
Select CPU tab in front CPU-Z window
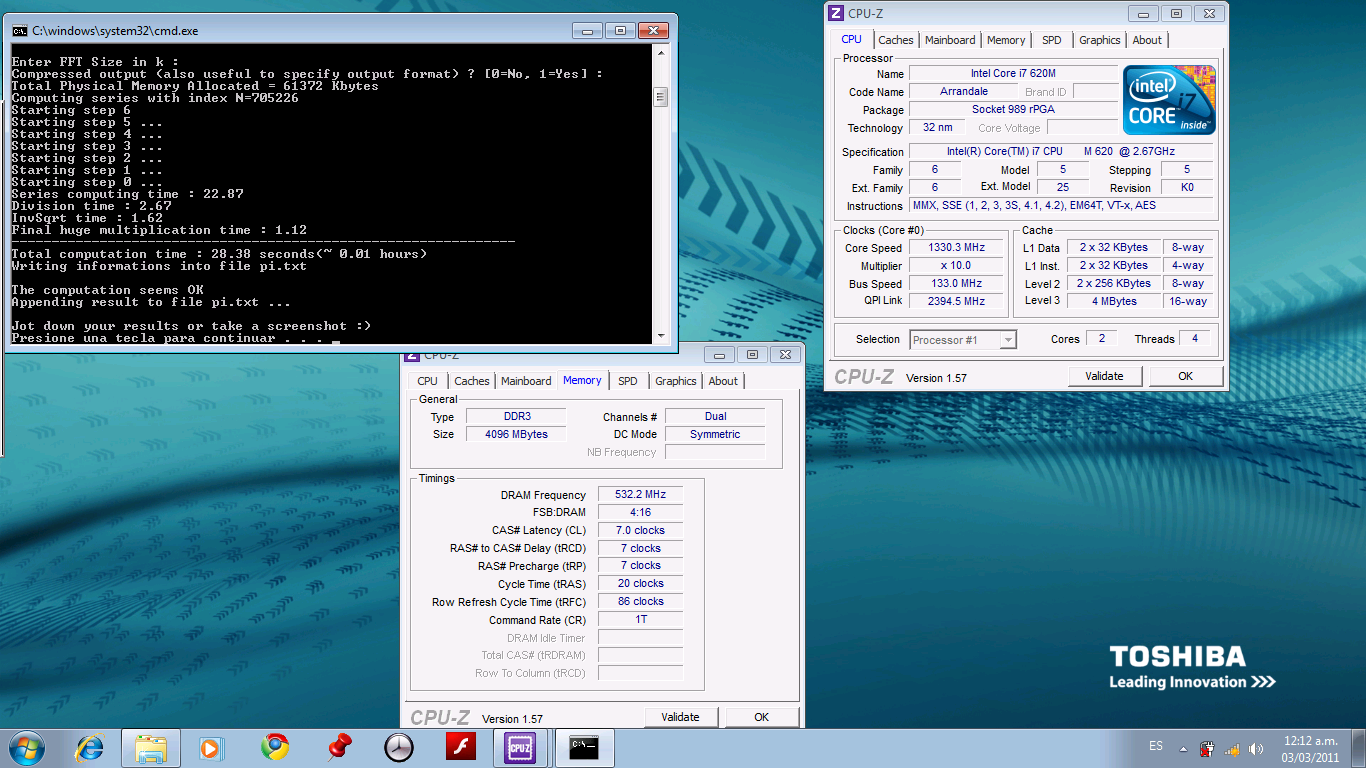(x=851, y=40)
